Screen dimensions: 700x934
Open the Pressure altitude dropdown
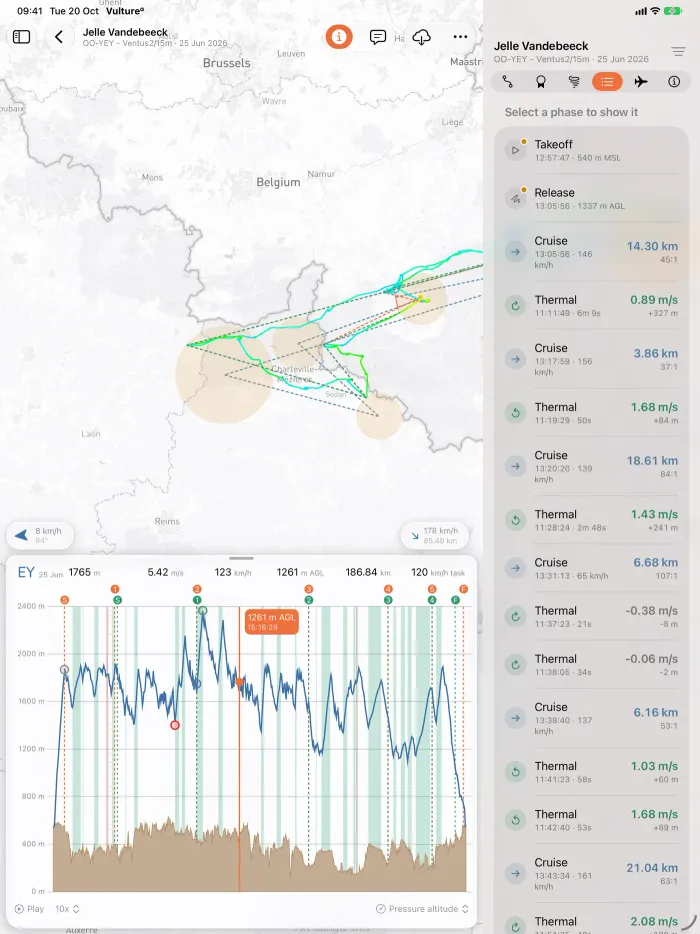coord(422,909)
